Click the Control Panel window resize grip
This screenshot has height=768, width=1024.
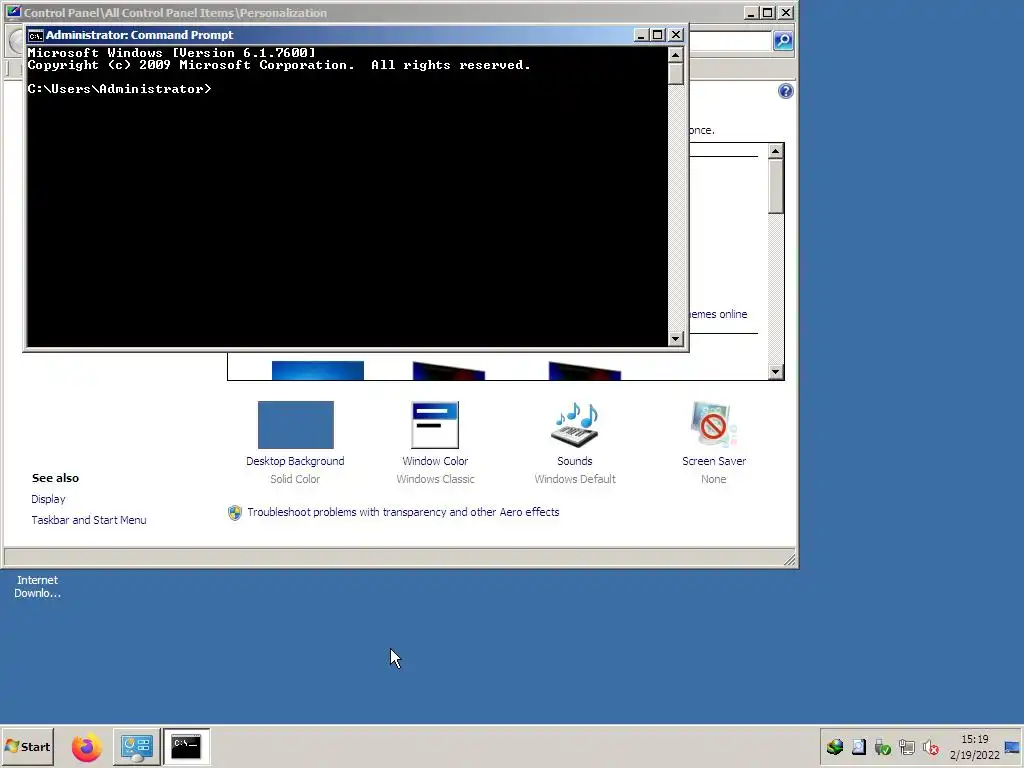pos(790,558)
